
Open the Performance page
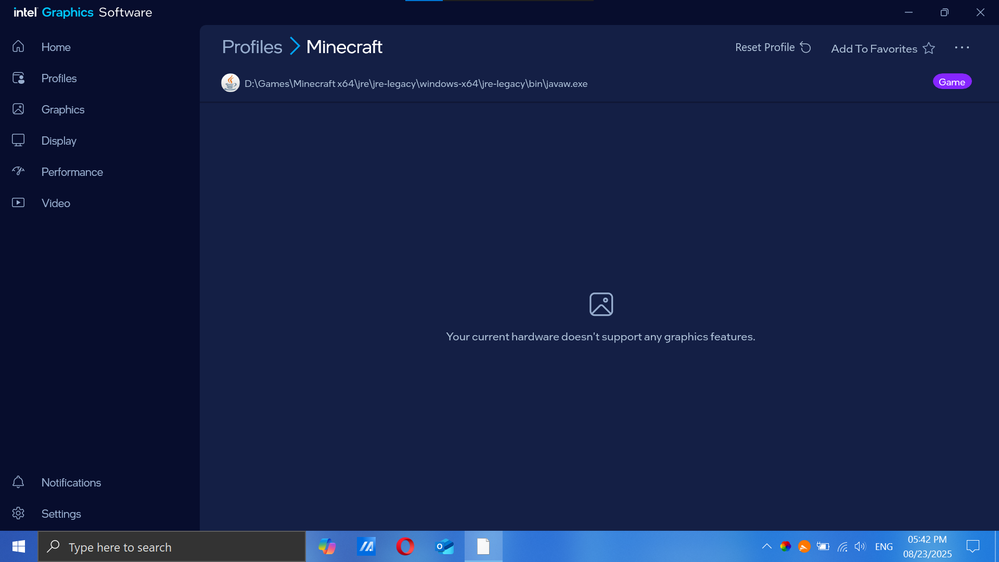pyautogui.click(x=71, y=172)
